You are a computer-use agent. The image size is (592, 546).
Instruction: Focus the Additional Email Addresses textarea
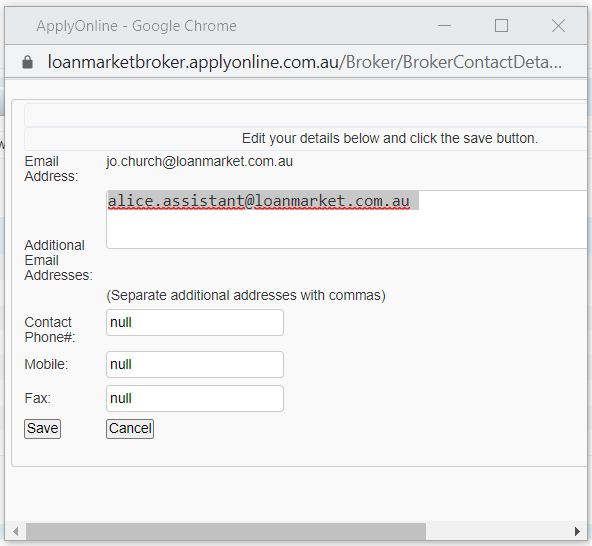coord(347,219)
